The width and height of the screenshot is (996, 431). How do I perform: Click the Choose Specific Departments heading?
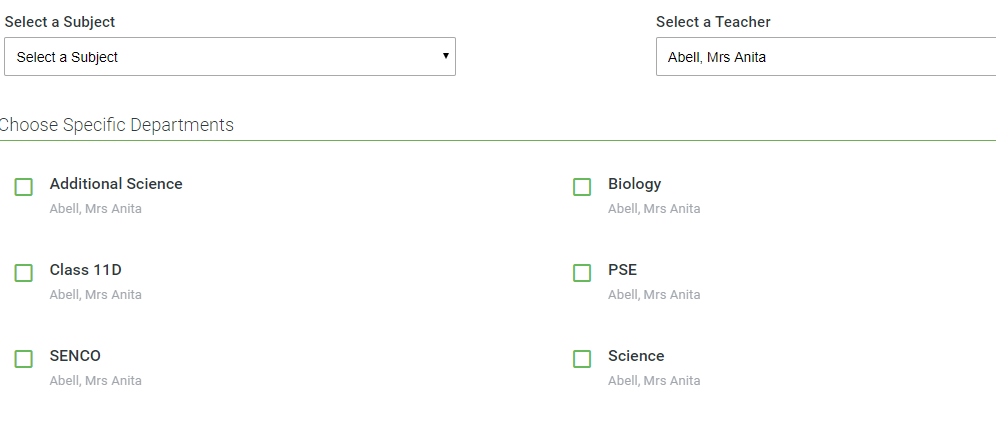coord(116,125)
